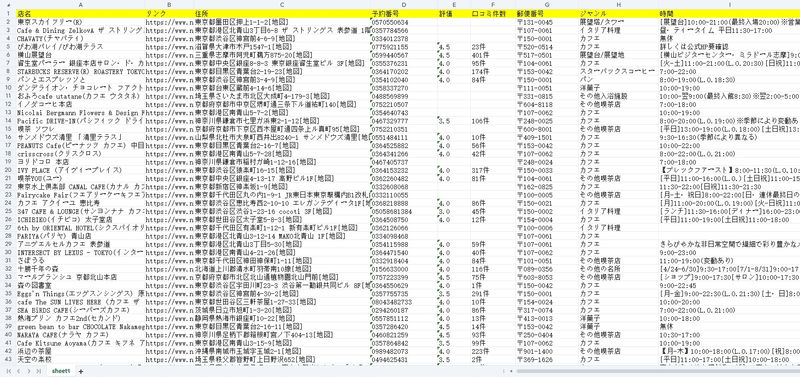
Task: Jump to the last sheet using navigation arrow
Action: coord(39,371)
